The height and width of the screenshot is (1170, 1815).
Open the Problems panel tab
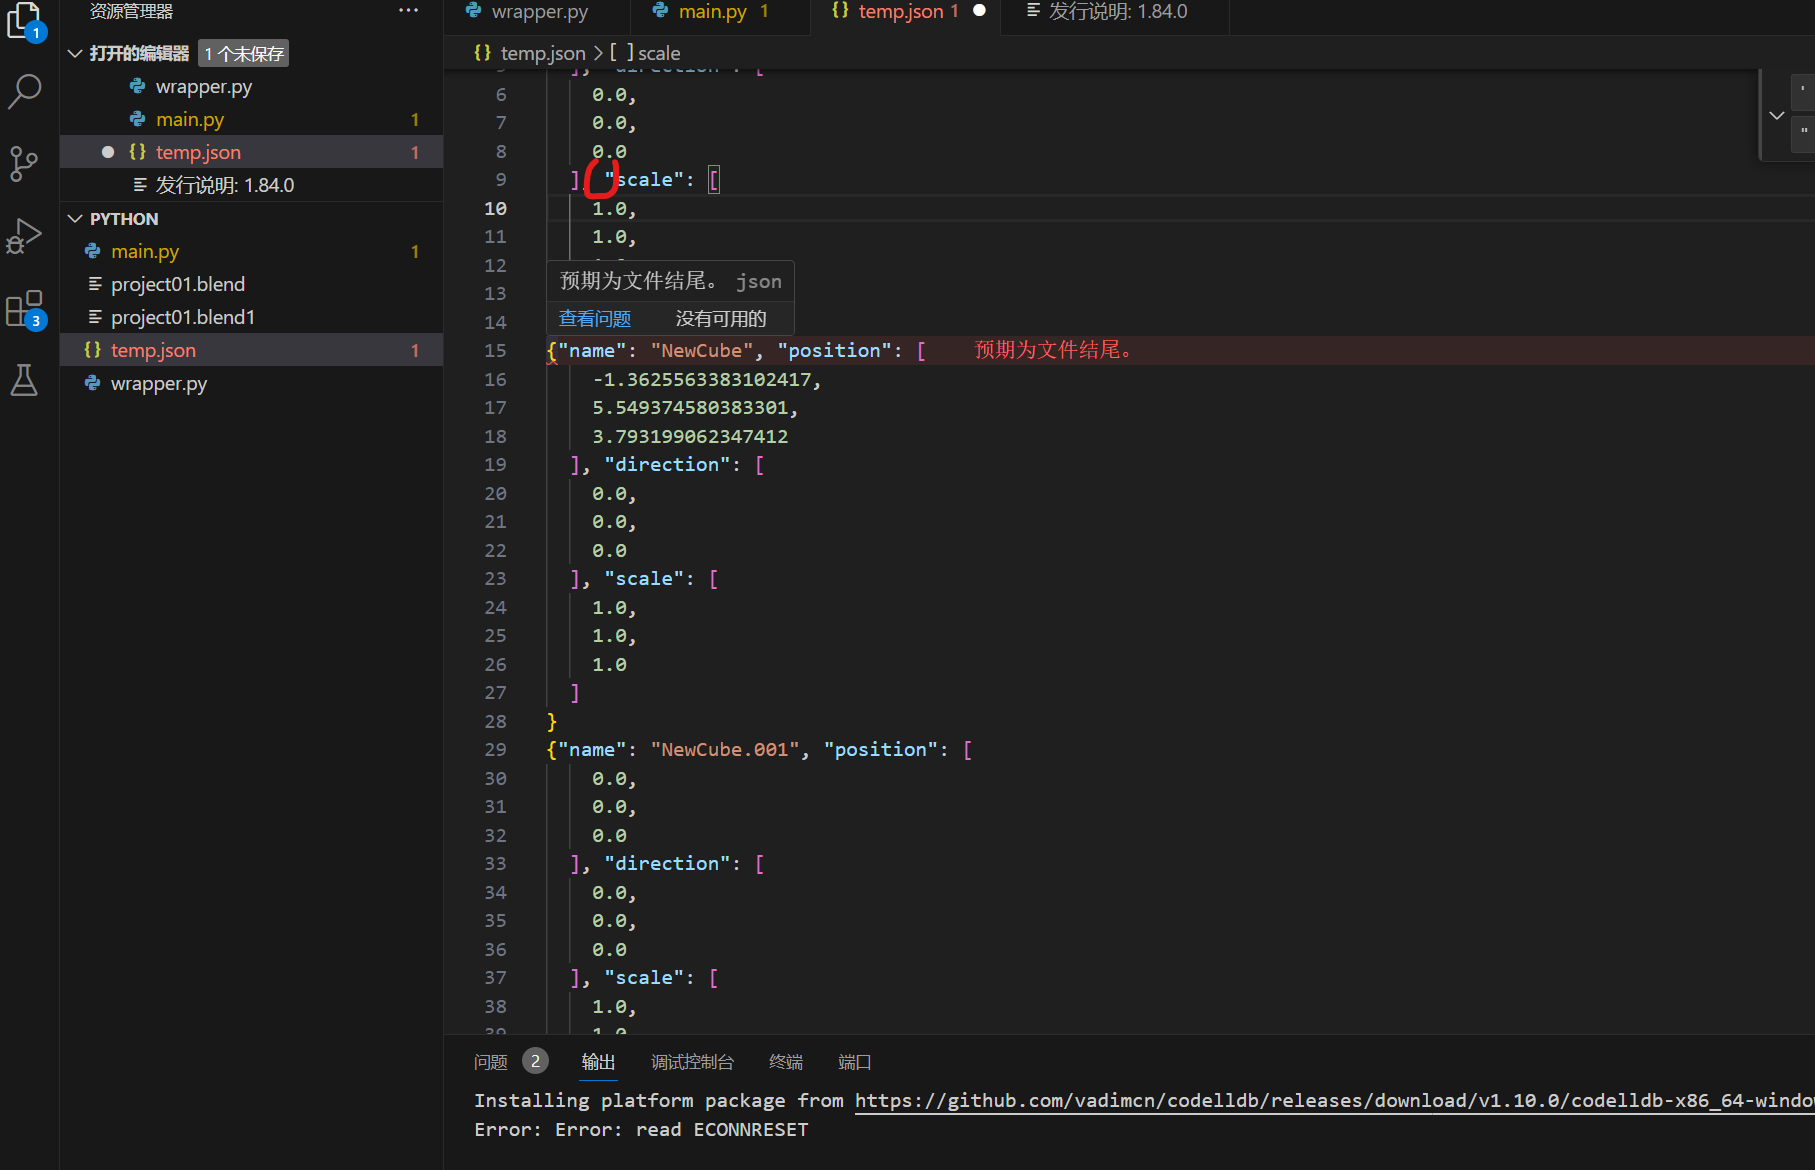pyautogui.click(x=491, y=1062)
